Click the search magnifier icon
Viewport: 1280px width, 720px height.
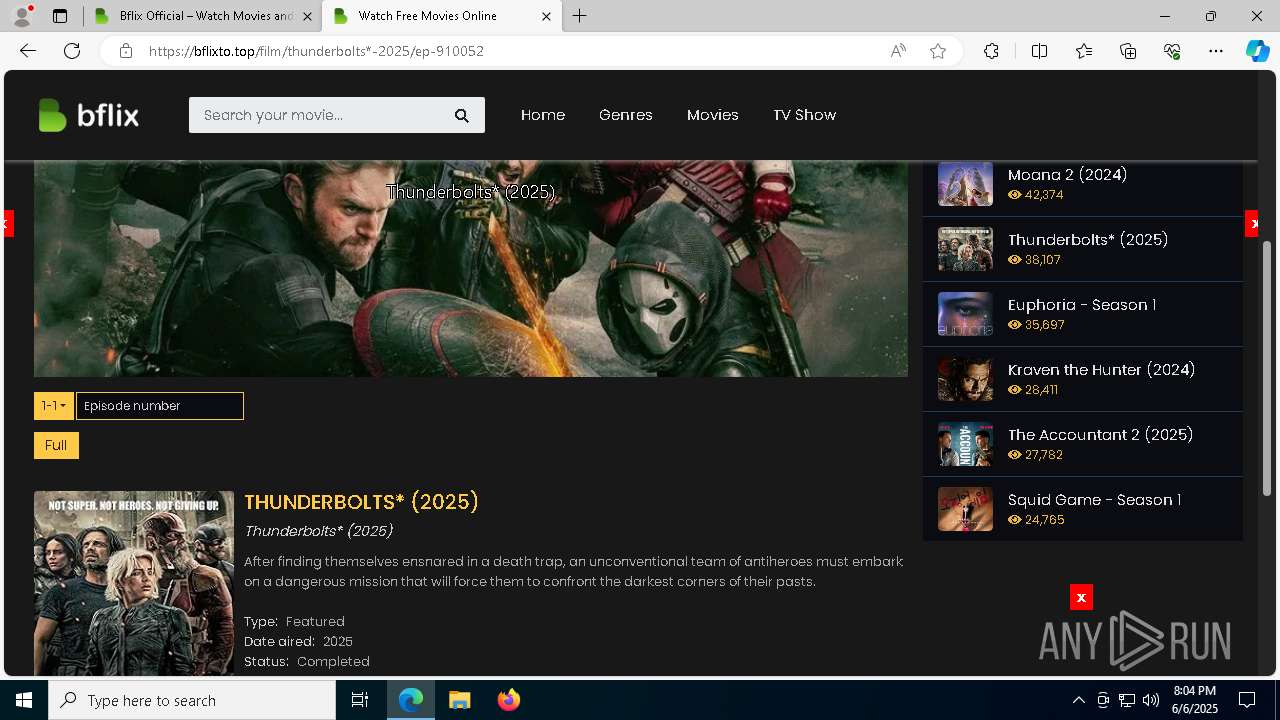click(x=462, y=116)
